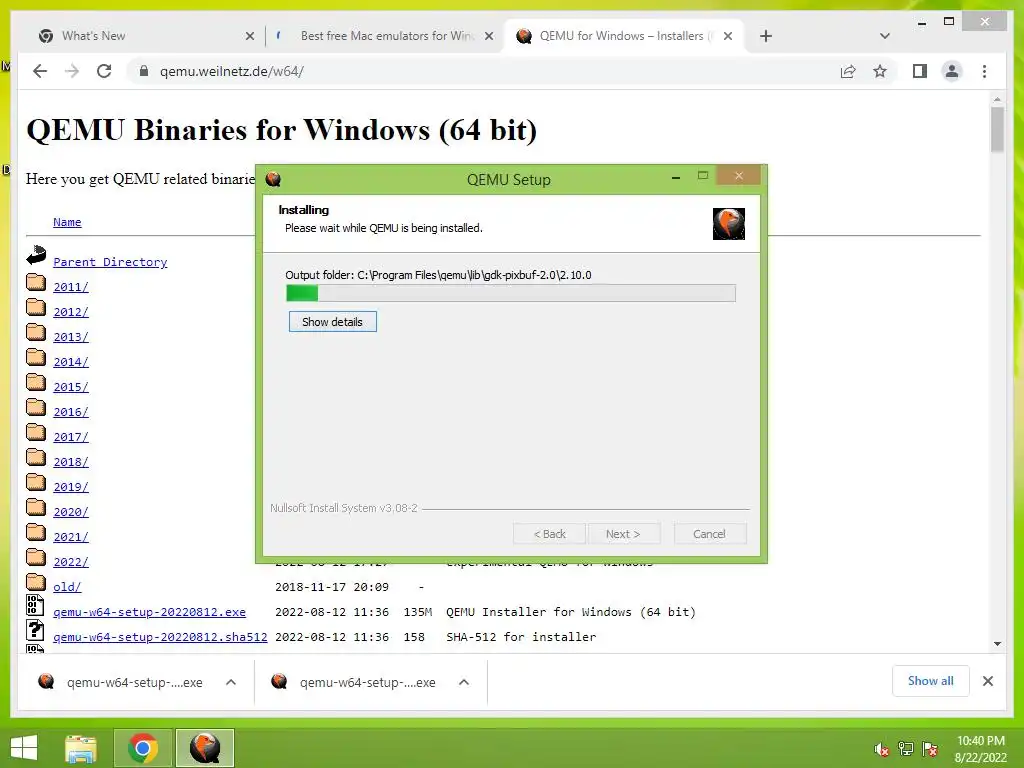Click the installation progress bar
The image size is (1024, 768).
[511, 293]
